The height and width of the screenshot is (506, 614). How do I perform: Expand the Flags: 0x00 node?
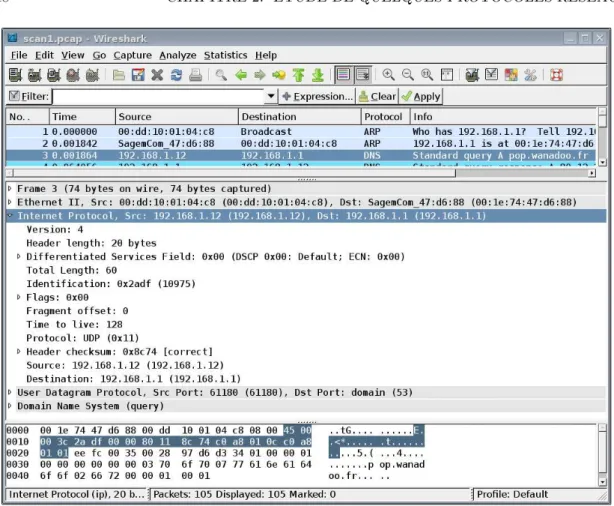(18, 297)
